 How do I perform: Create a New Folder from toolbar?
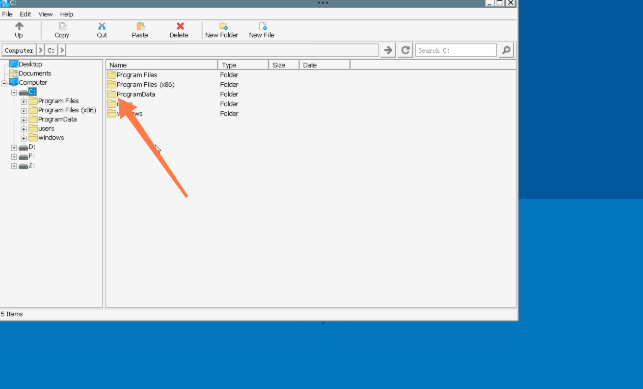pyautogui.click(x=223, y=27)
